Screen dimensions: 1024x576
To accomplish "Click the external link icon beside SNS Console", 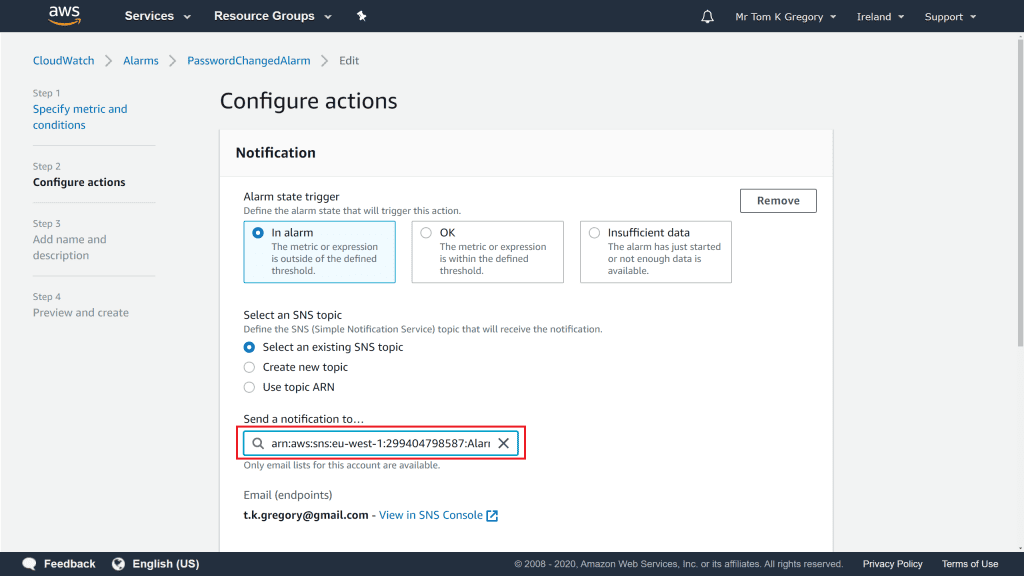I will pyautogui.click(x=492, y=515).
